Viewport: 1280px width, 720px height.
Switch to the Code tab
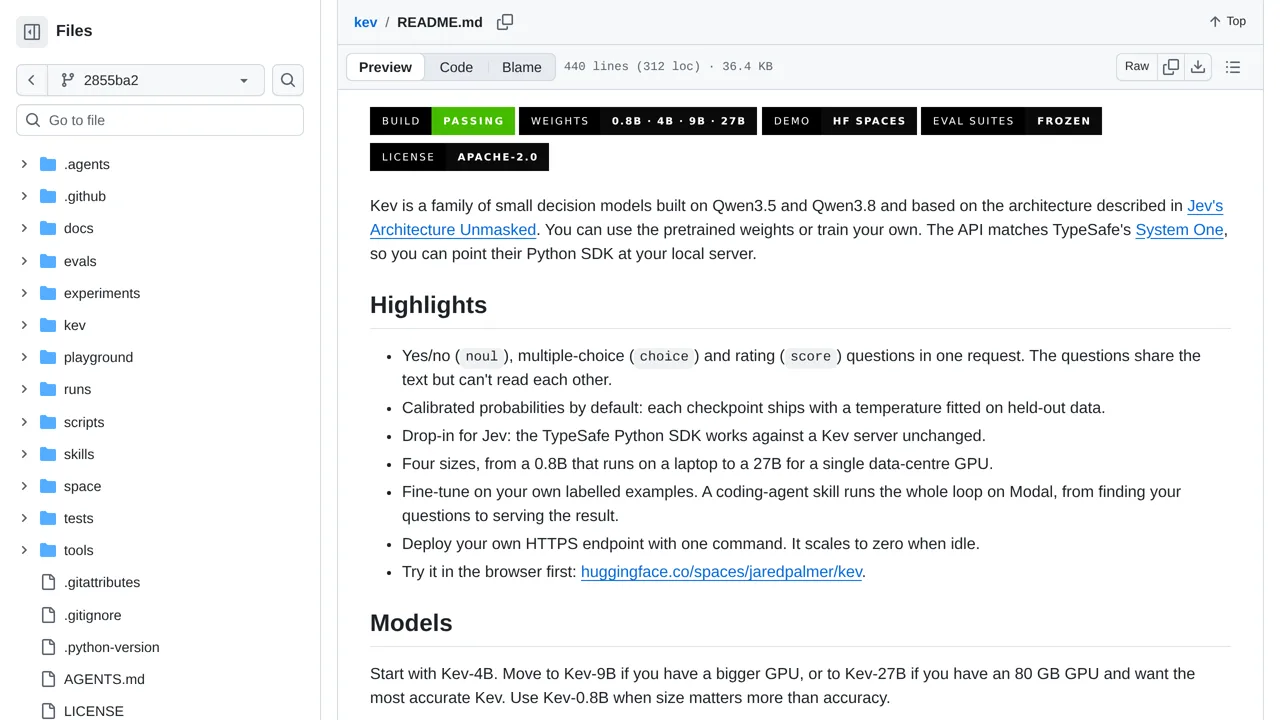point(456,67)
